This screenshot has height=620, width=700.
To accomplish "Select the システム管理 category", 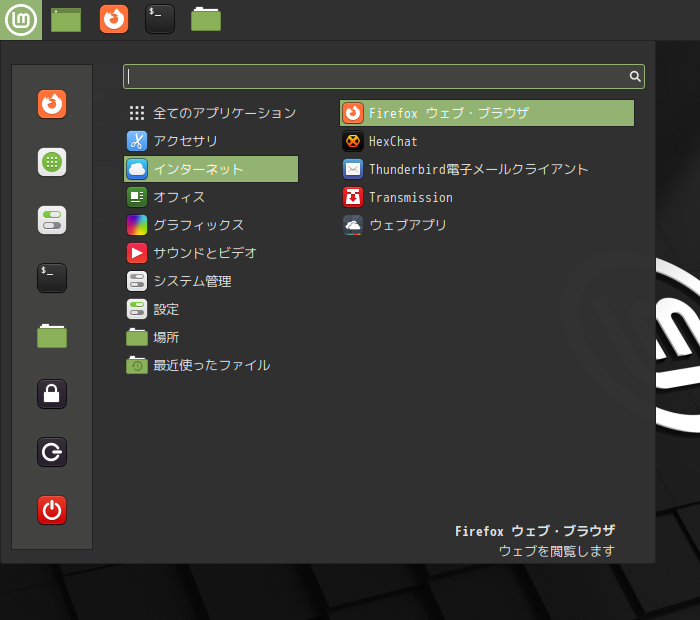I will [x=211, y=281].
